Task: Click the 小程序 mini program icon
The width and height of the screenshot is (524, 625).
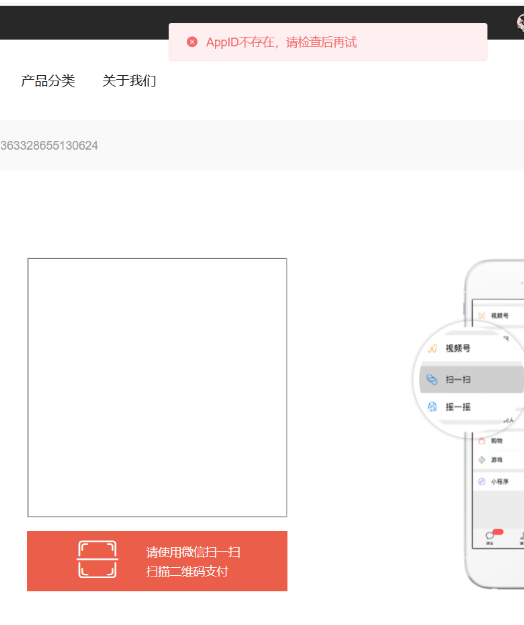Action: (x=482, y=482)
